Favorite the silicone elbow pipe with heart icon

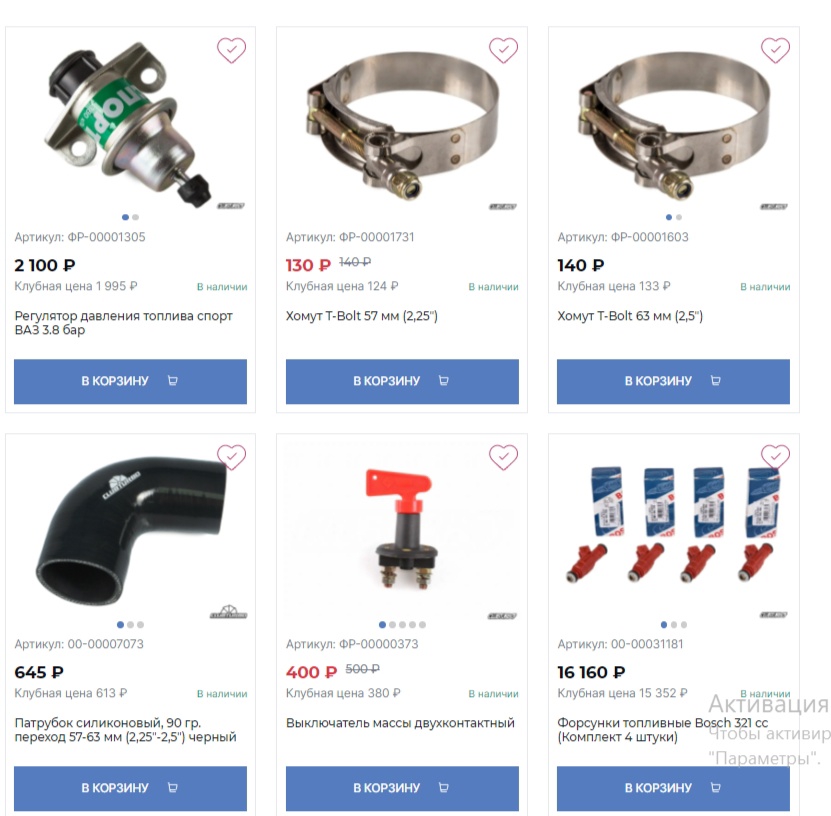click(232, 457)
